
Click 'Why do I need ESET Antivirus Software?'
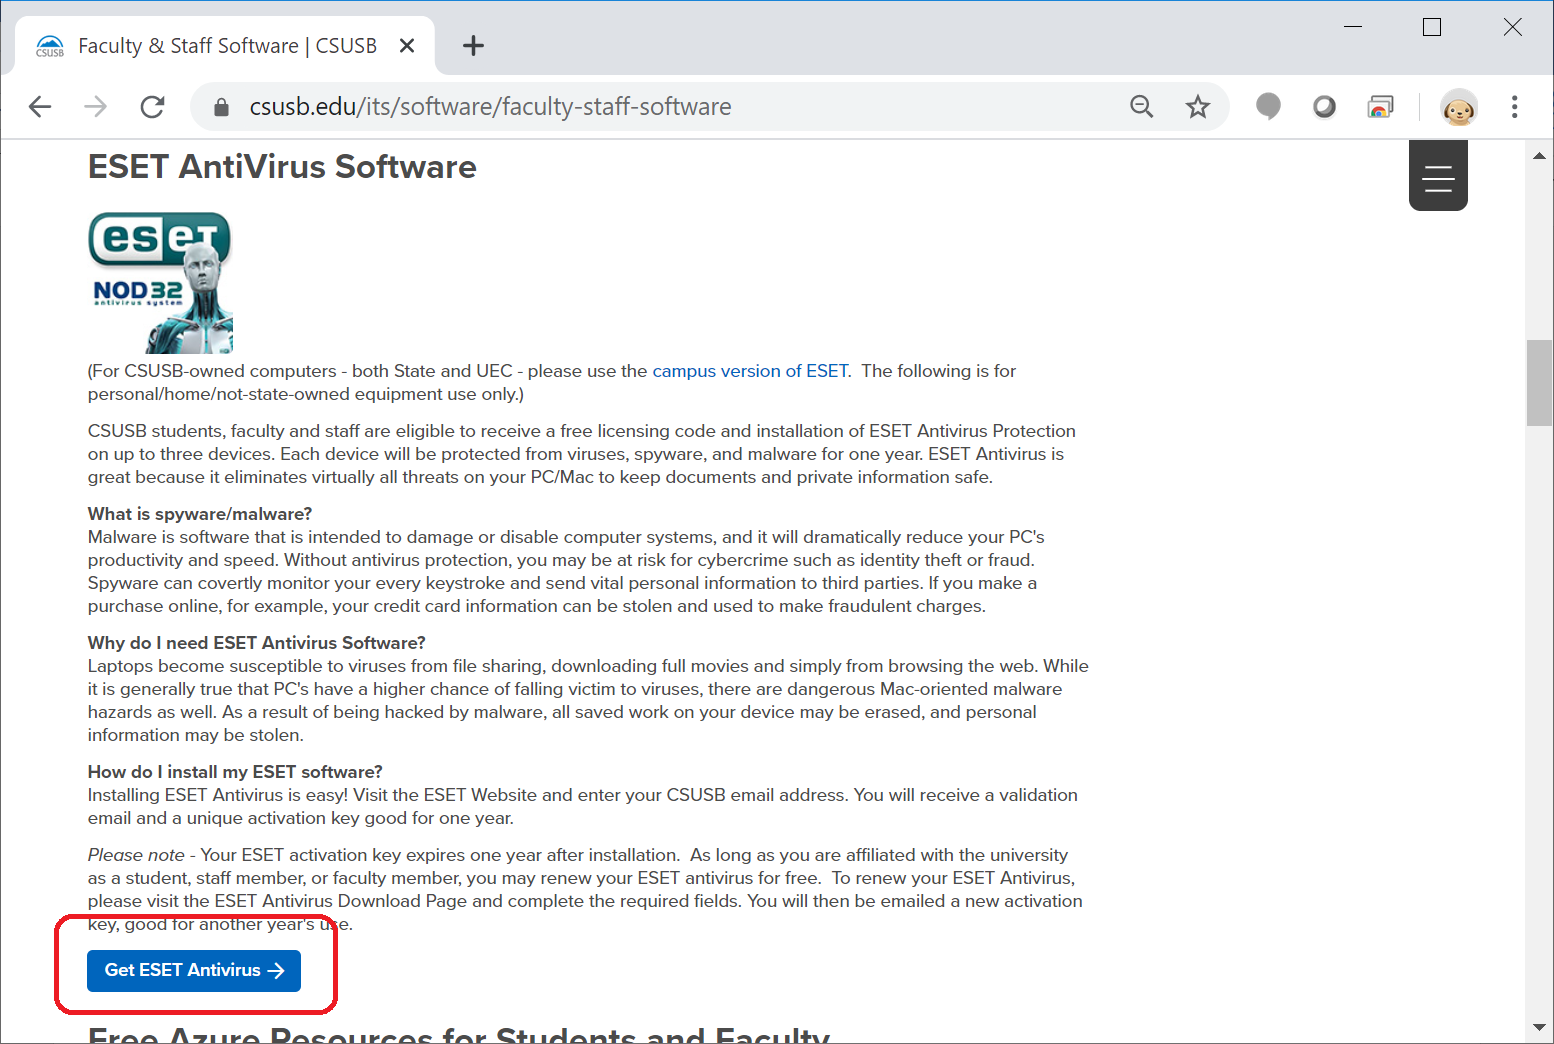pyautogui.click(x=257, y=643)
